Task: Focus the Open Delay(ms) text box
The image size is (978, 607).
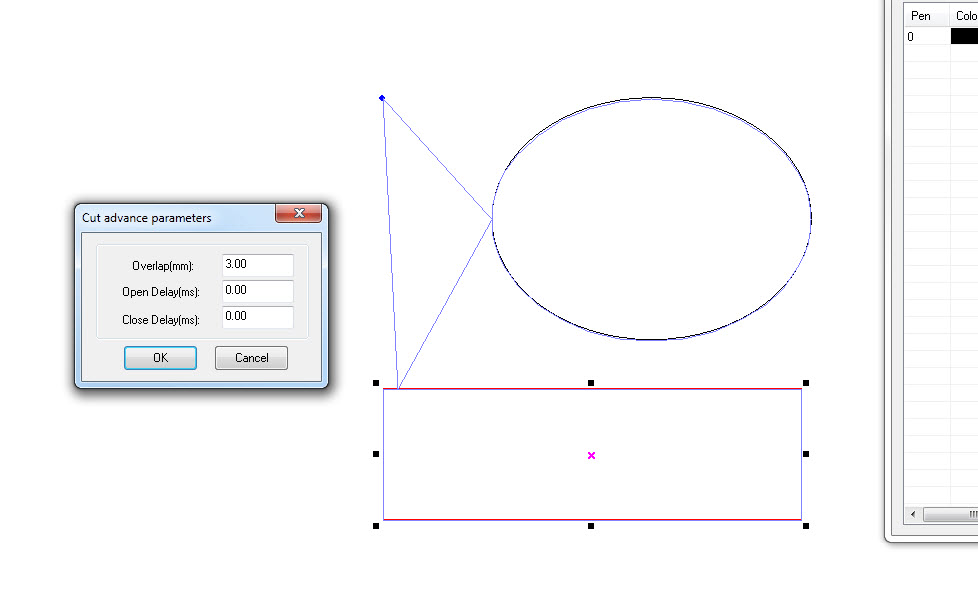Action: 257,291
